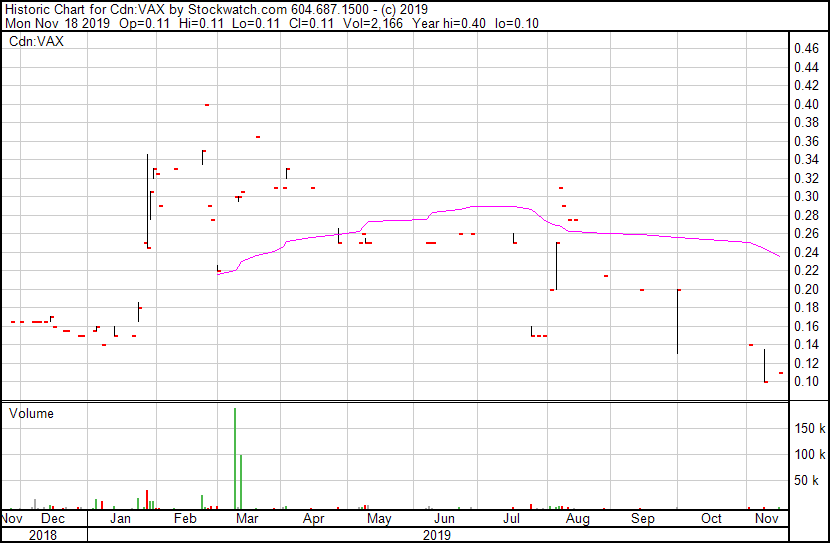Click the 'Dec' month label
The height and width of the screenshot is (543, 830).
pos(53,518)
